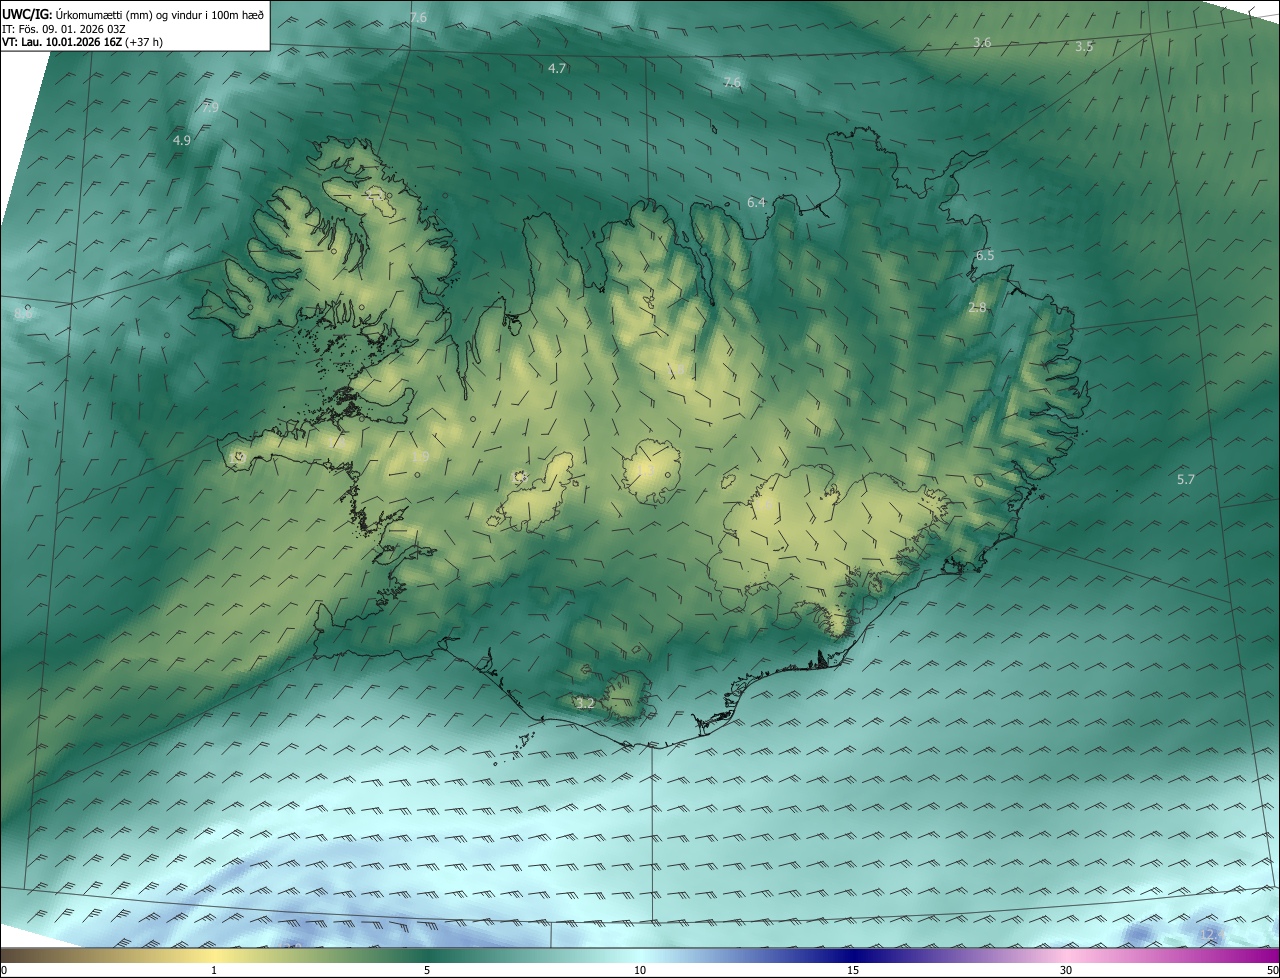Click the colour scale tick label '15'

tap(853, 970)
